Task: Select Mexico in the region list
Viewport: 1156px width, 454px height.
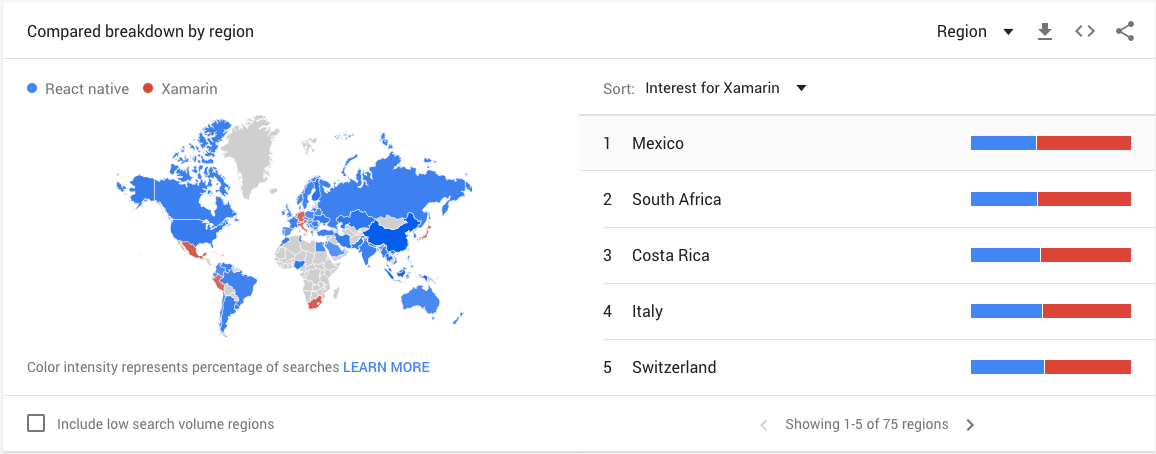Action: coord(867,143)
